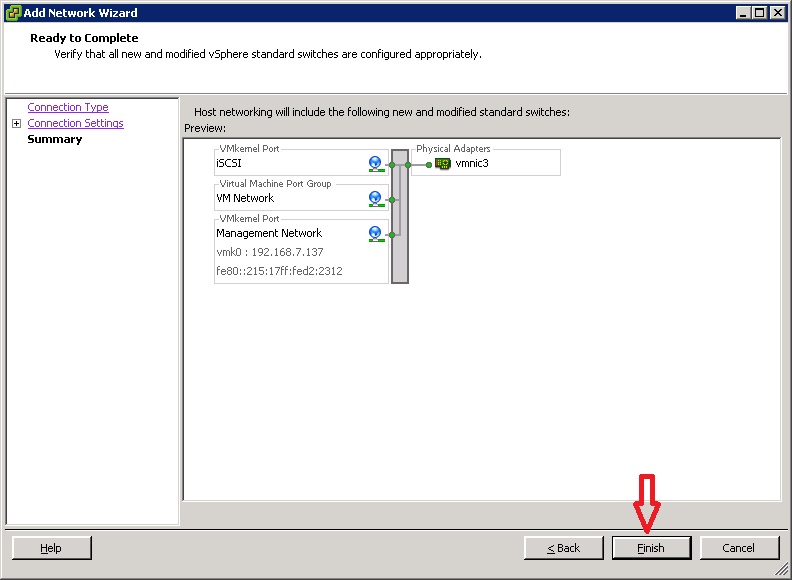The width and height of the screenshot is (792, 580).
Task: Click the fe80::215:17ff:fed2:2312 IPv6 address
Action: point(279,271)
